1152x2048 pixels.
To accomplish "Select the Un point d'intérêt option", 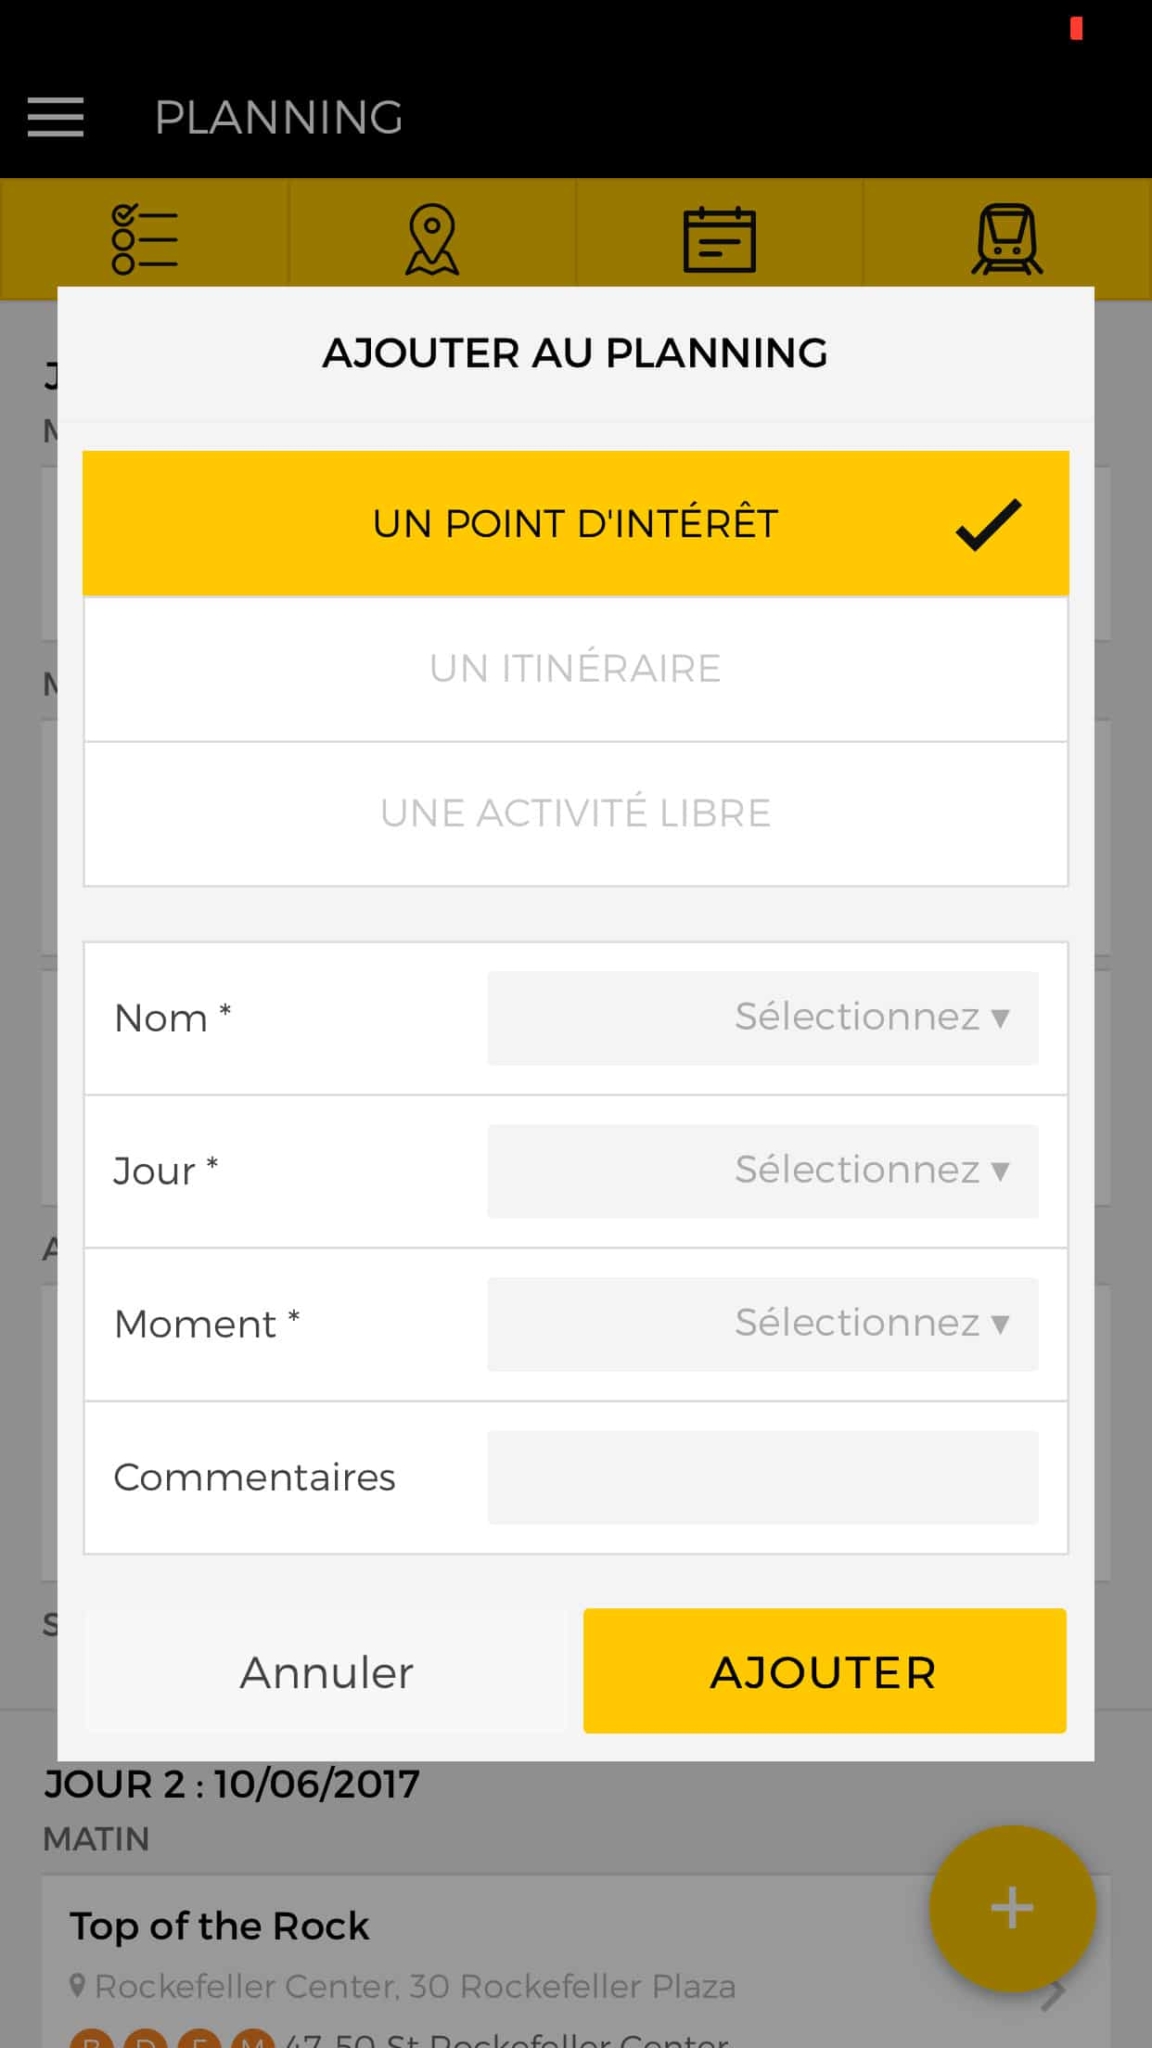I will point(574,524).
